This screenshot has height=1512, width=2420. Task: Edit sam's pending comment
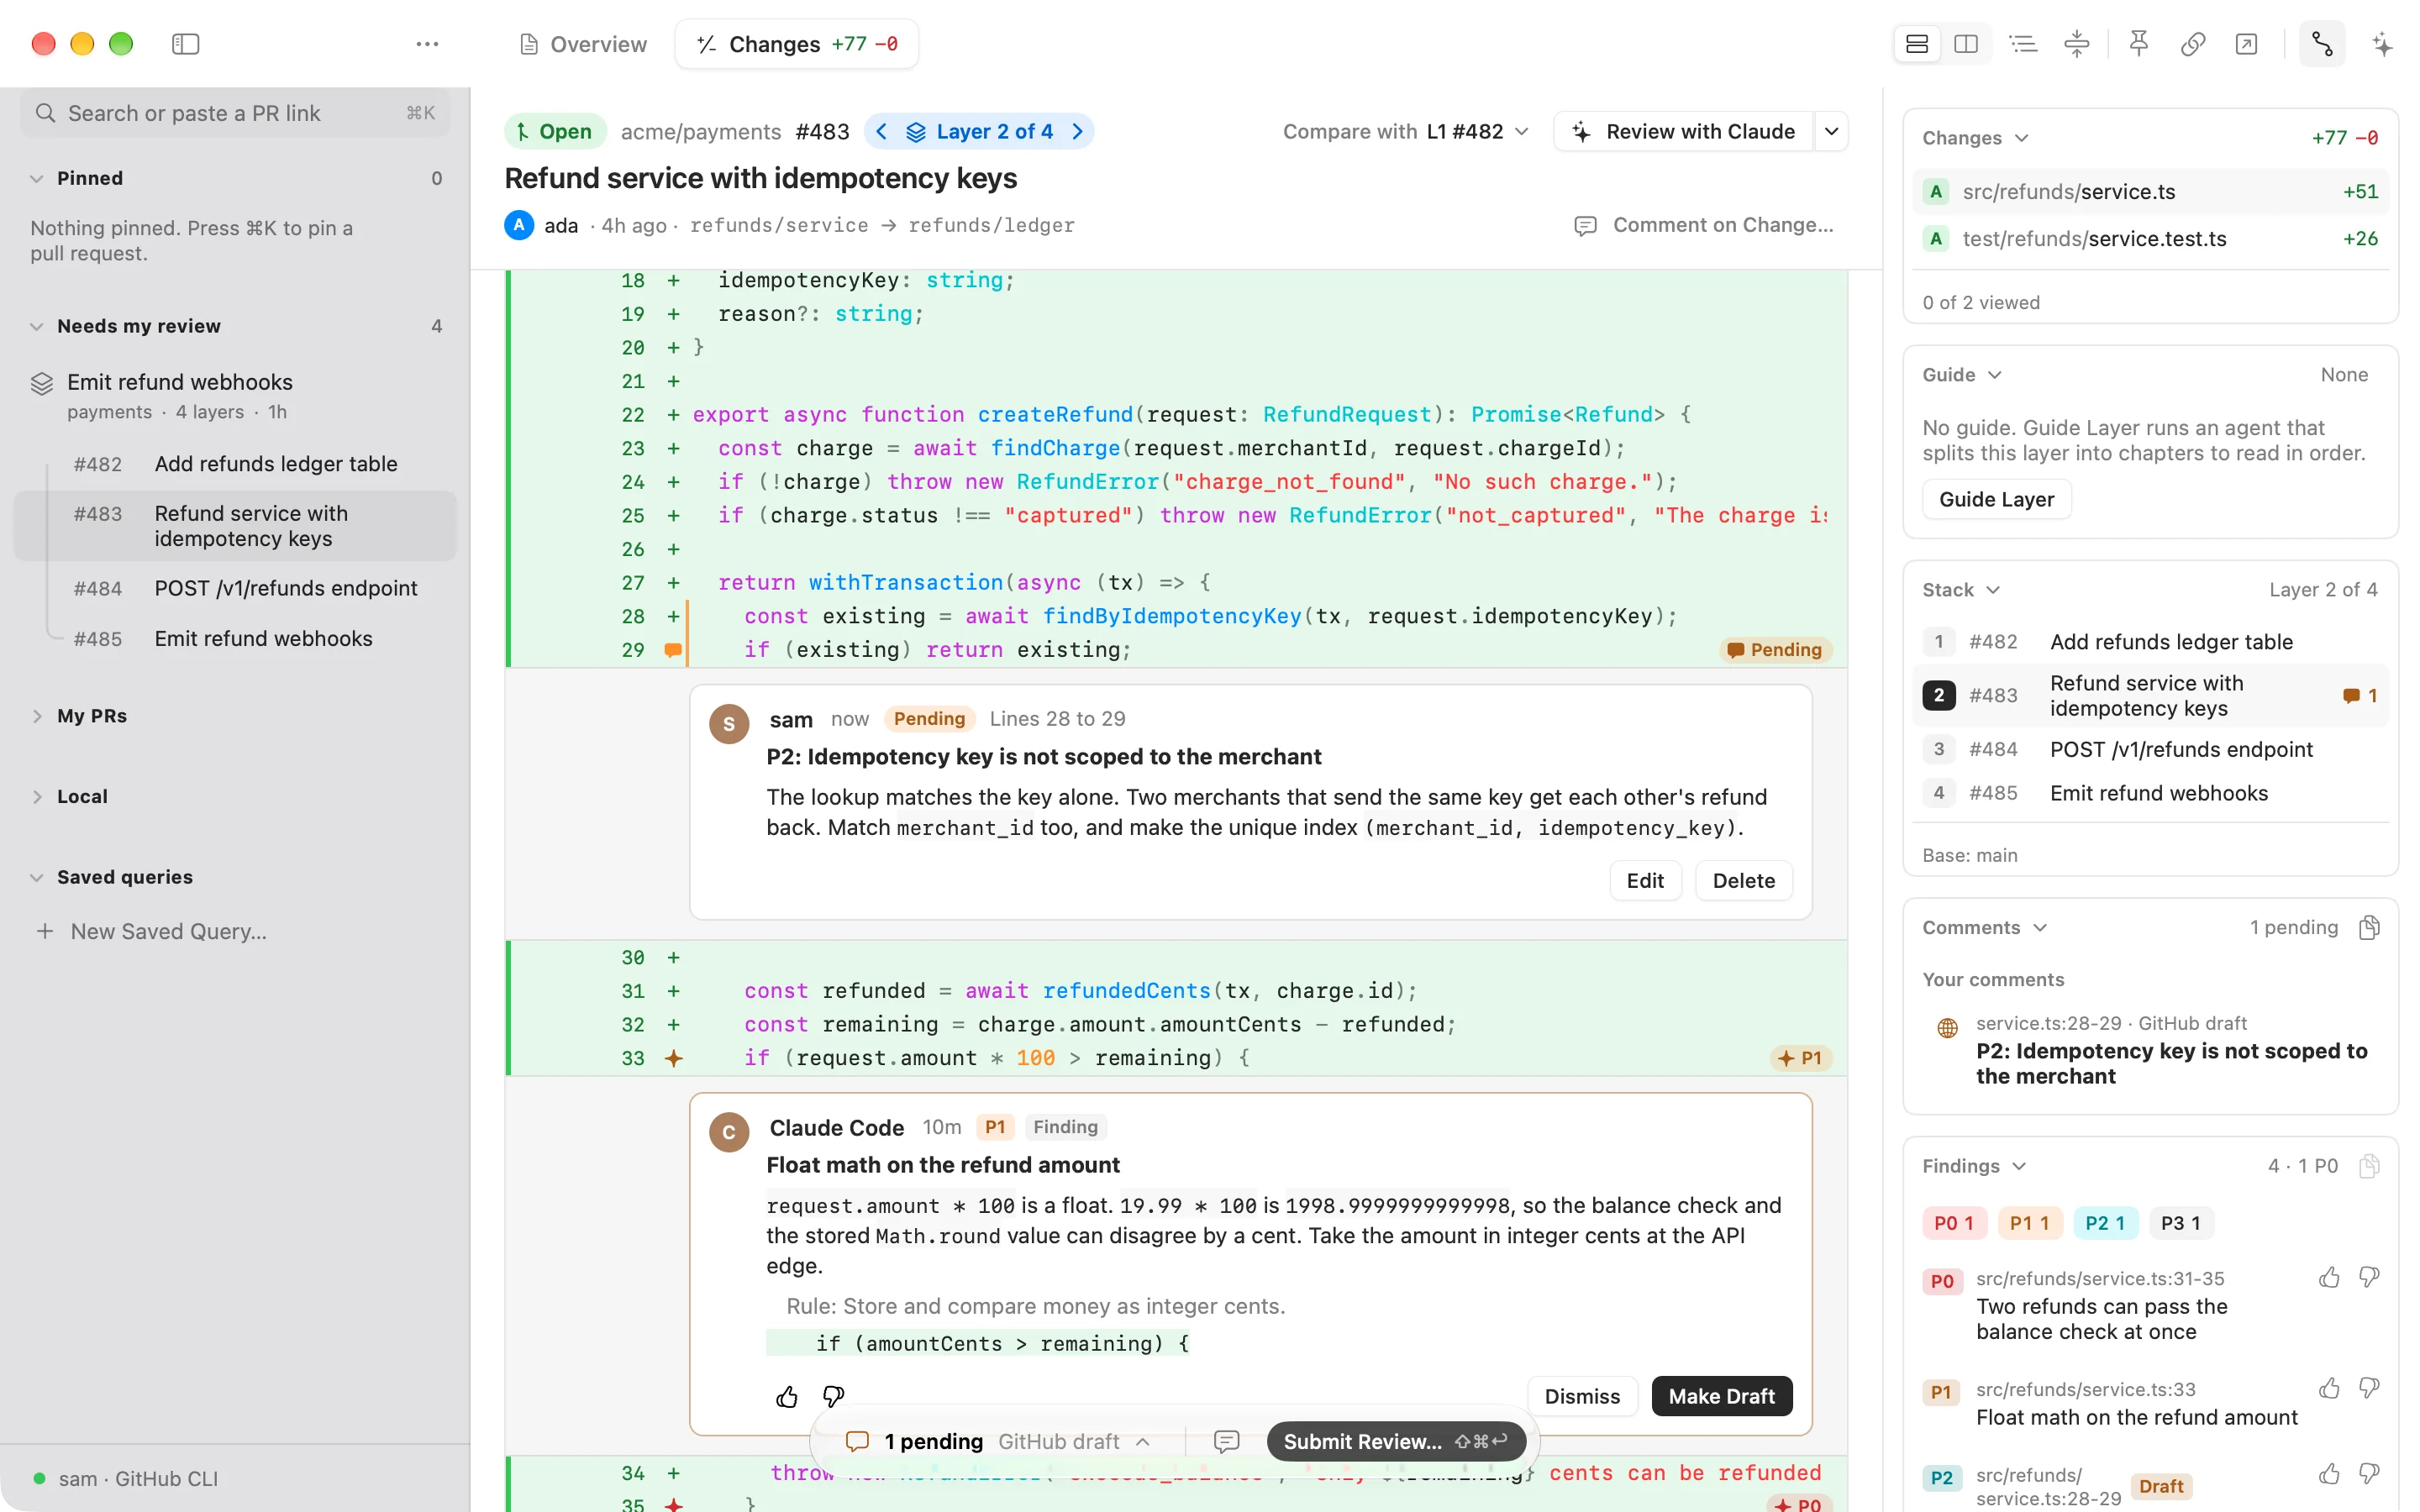(x=1644, y=880)
